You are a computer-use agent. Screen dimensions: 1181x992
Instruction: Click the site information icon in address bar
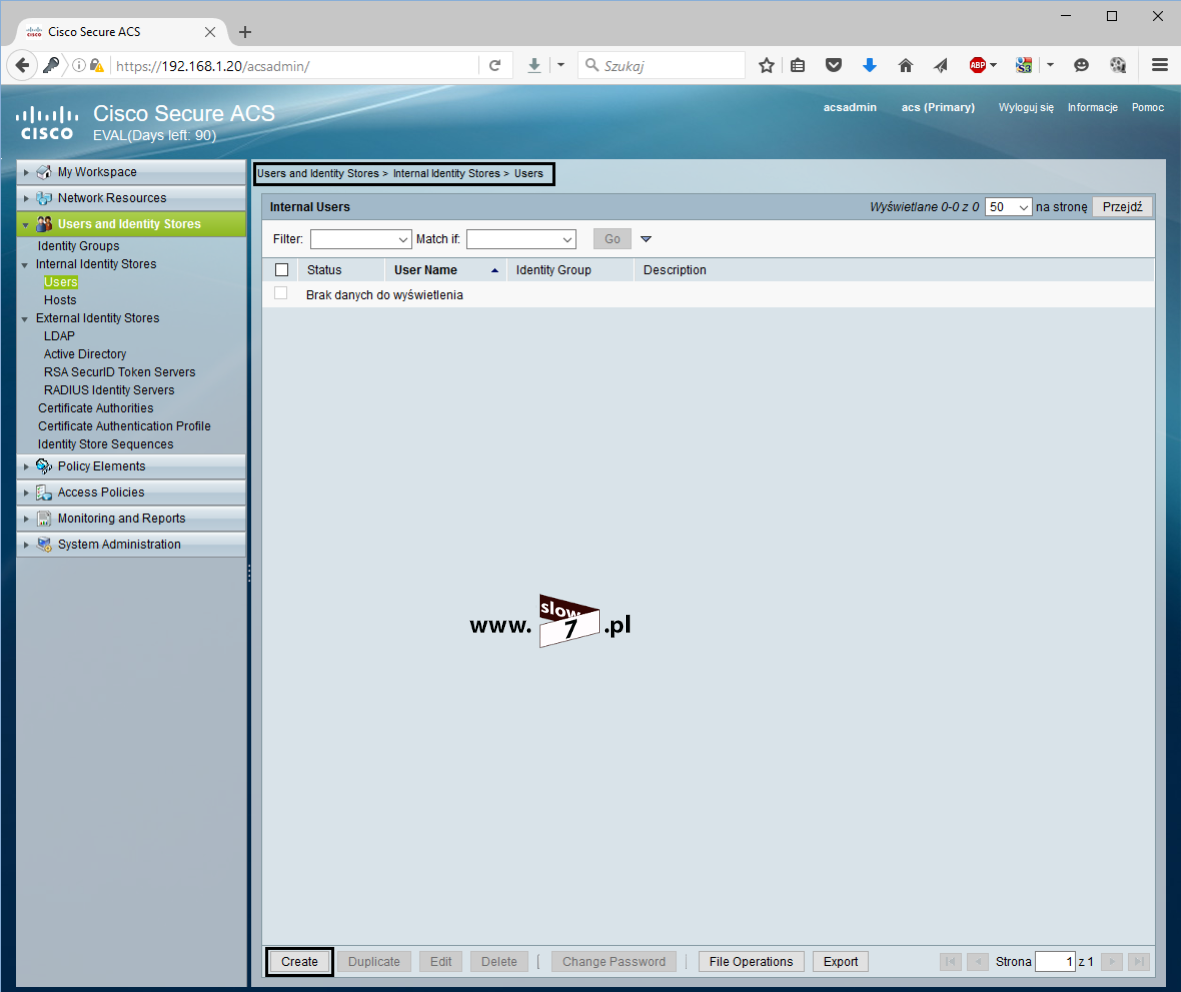pos(78,66)
